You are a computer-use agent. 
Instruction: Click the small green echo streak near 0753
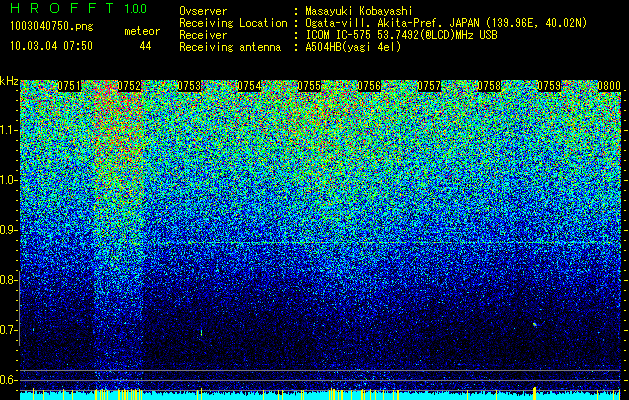click(201, 333)
